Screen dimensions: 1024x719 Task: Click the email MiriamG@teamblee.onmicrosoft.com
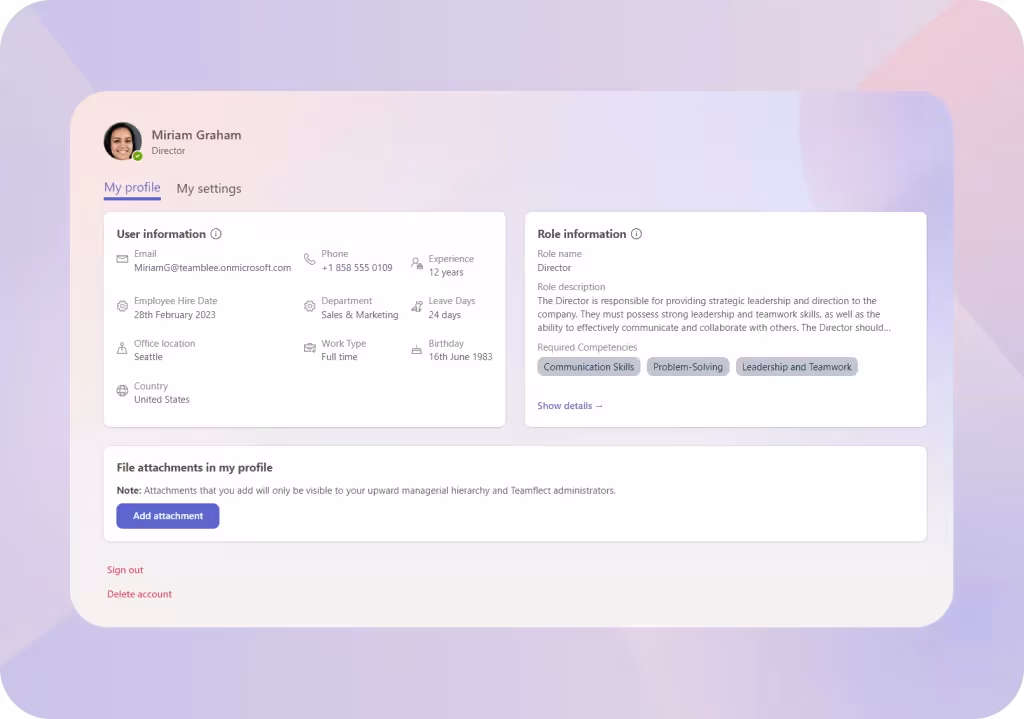[212, 268]
